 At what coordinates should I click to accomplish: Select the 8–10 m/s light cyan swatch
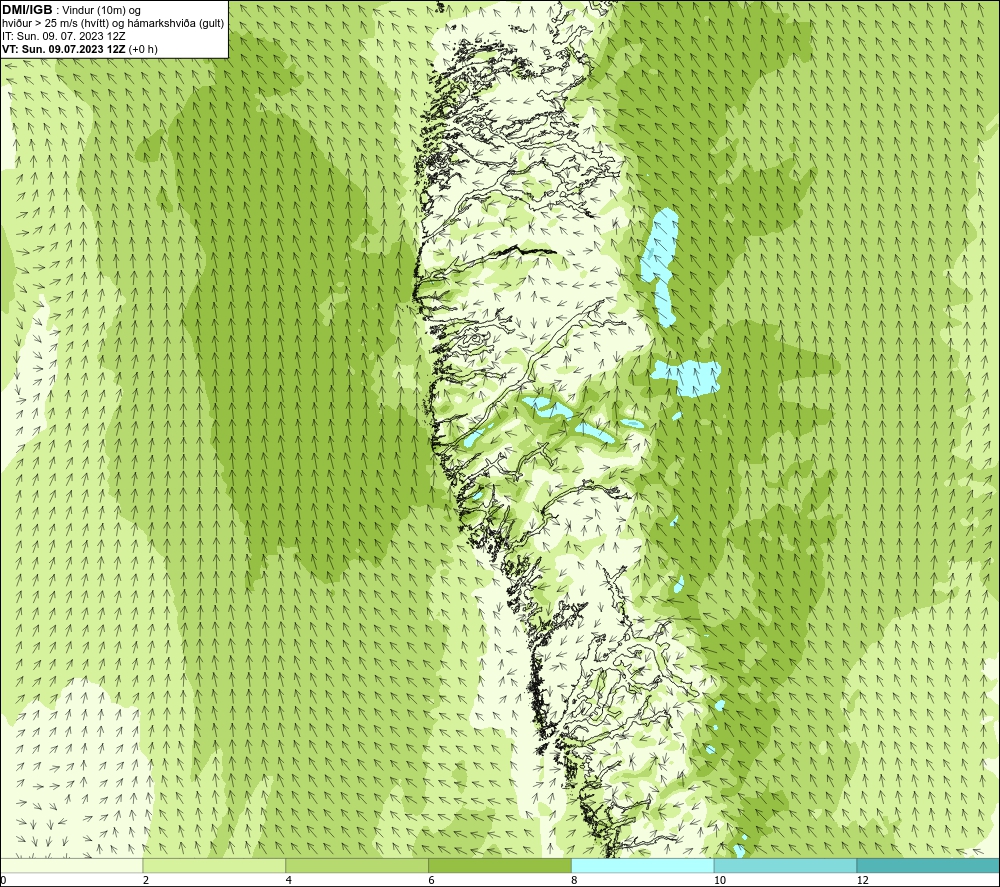[643, 865]
